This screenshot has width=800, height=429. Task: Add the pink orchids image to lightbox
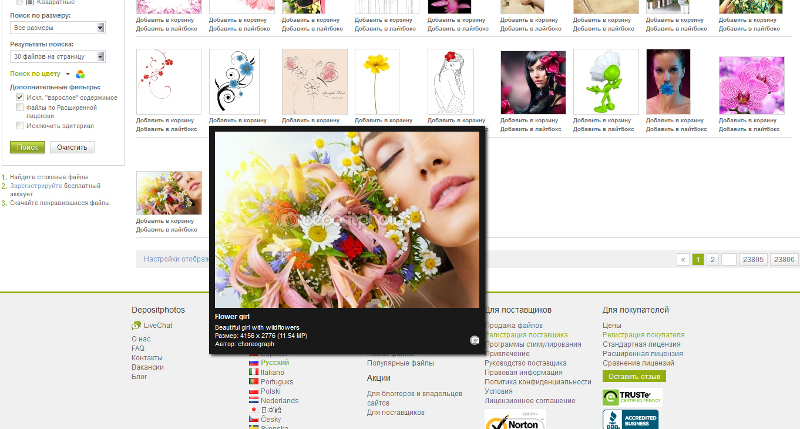click(750, 129)
